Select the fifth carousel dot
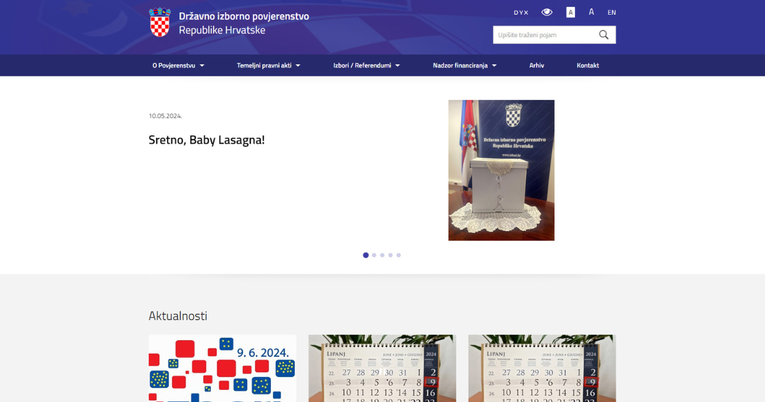The image size is (765, 402). point(399,255)
